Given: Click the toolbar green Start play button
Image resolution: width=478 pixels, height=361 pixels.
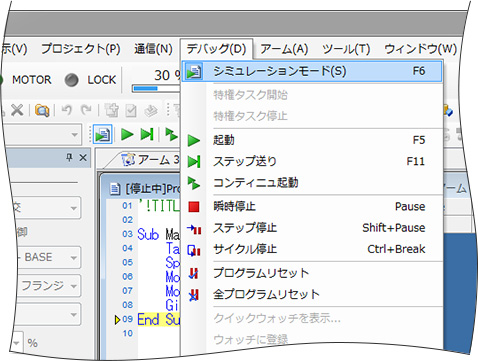Looking at the screenshot, I should tap(127, 135).
